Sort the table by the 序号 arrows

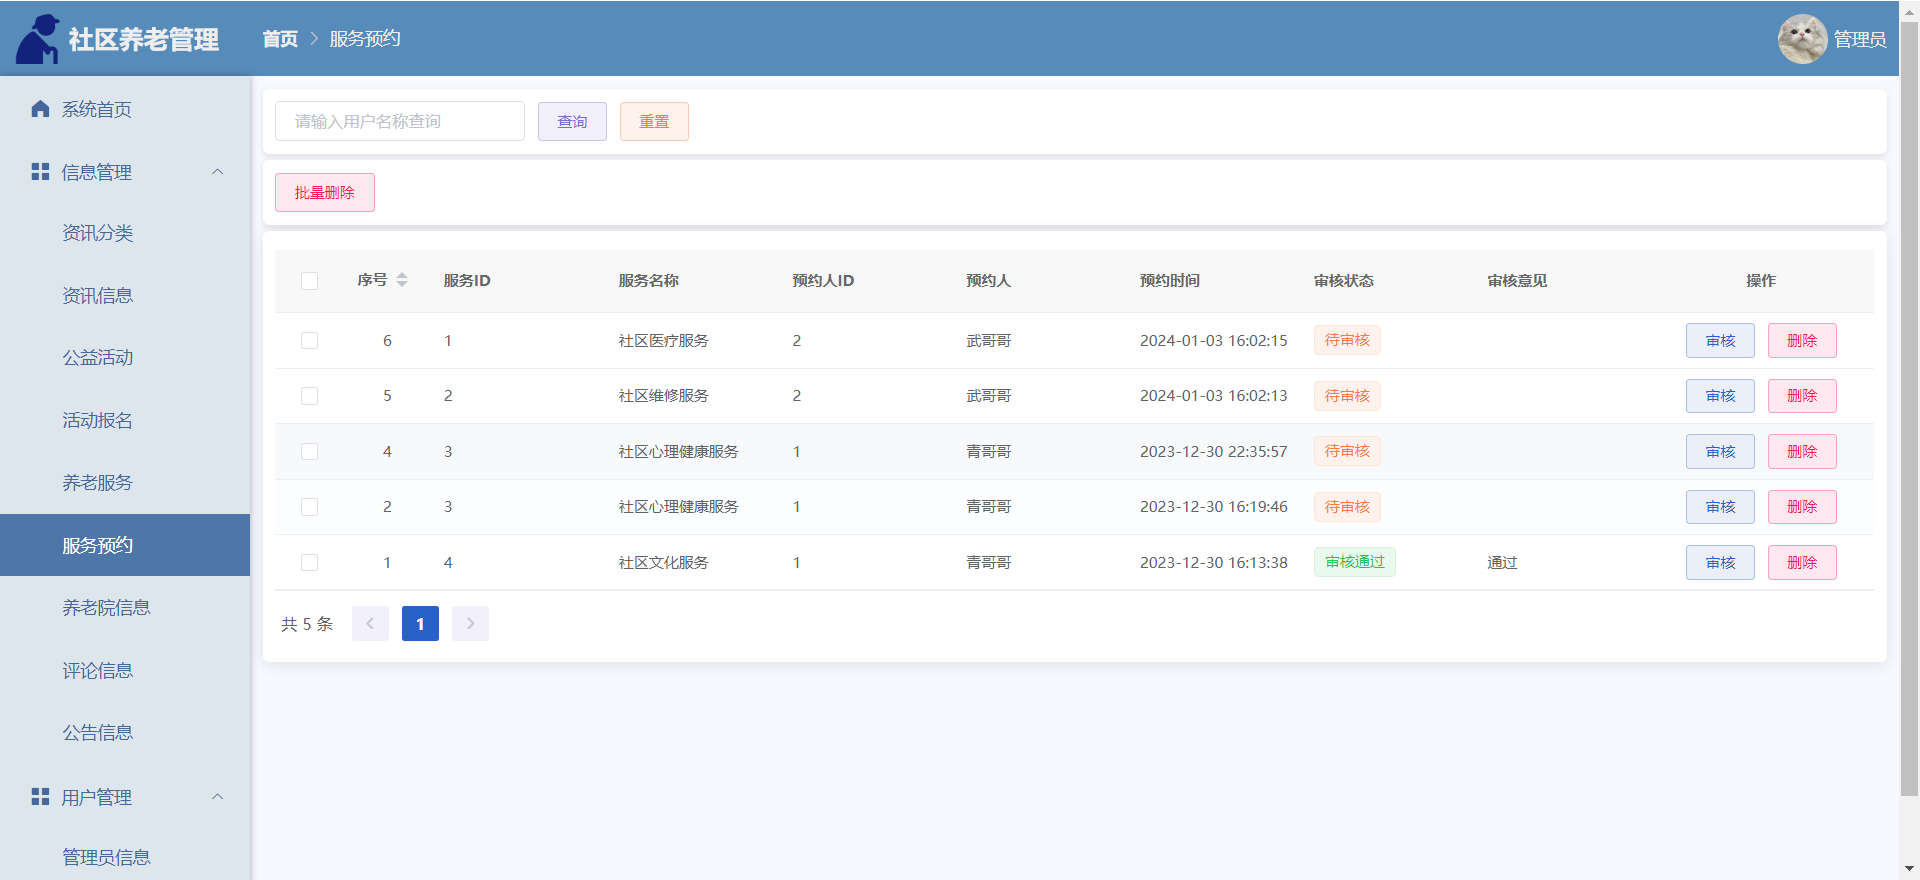402,280
